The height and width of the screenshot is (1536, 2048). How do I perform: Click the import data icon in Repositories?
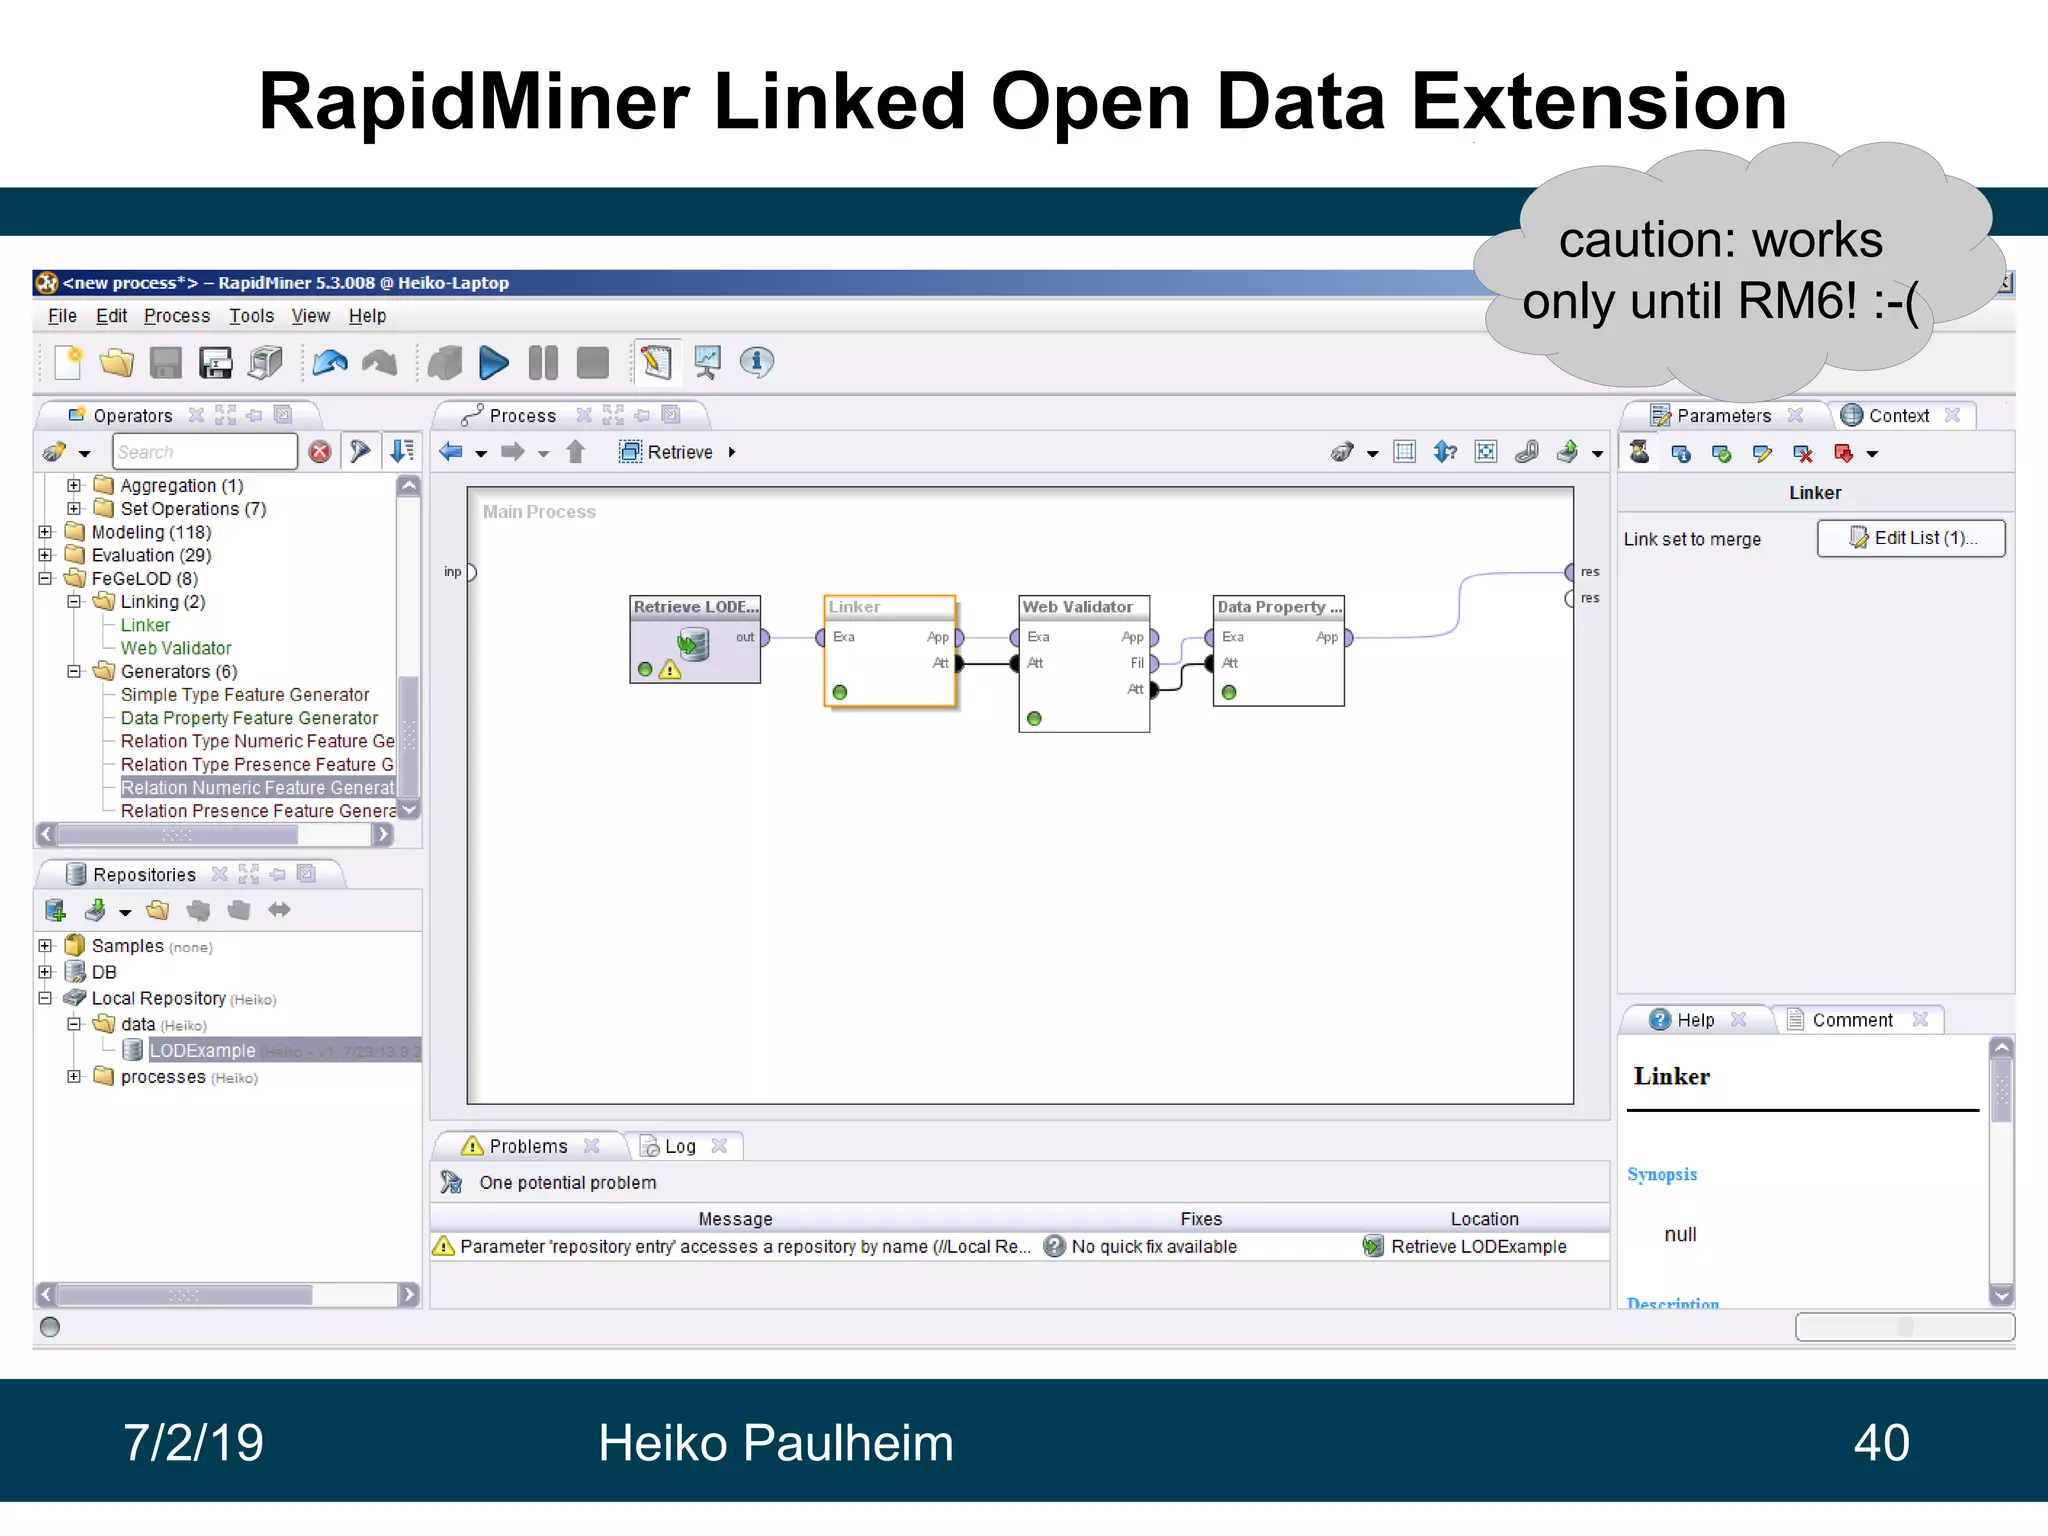[95, 910]
